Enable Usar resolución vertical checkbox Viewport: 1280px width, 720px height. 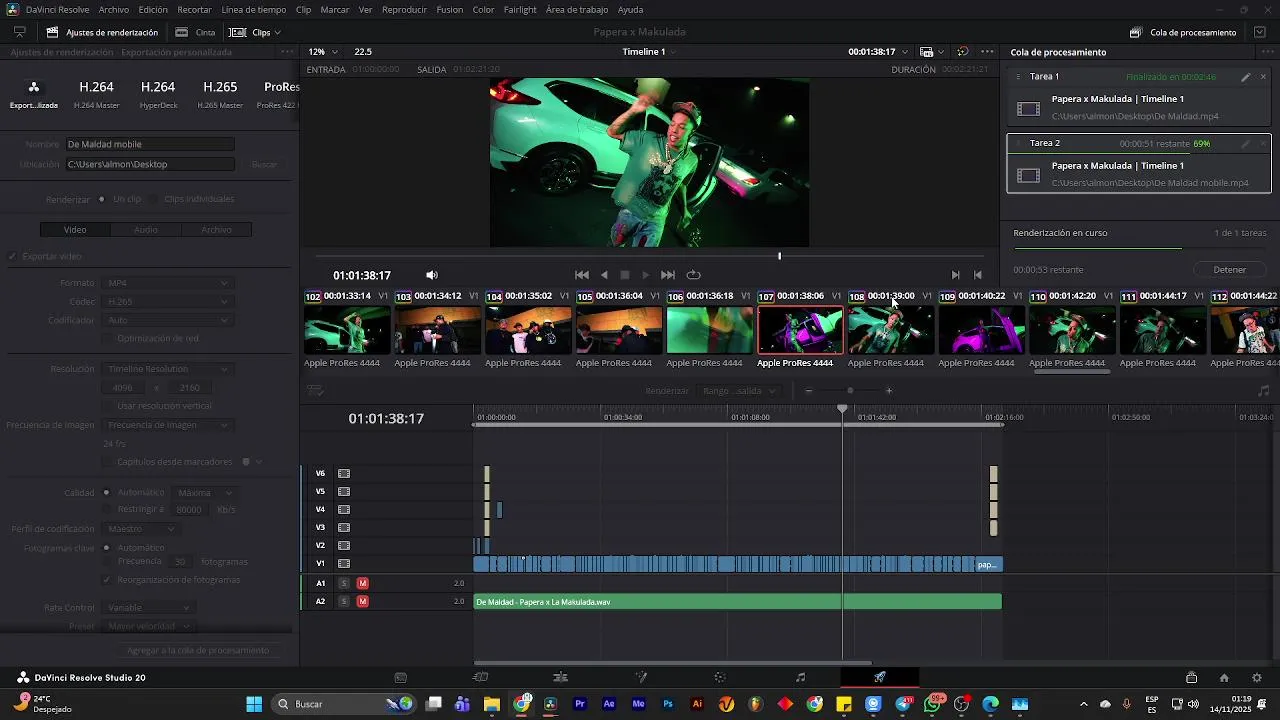click(x=107, y=406)
